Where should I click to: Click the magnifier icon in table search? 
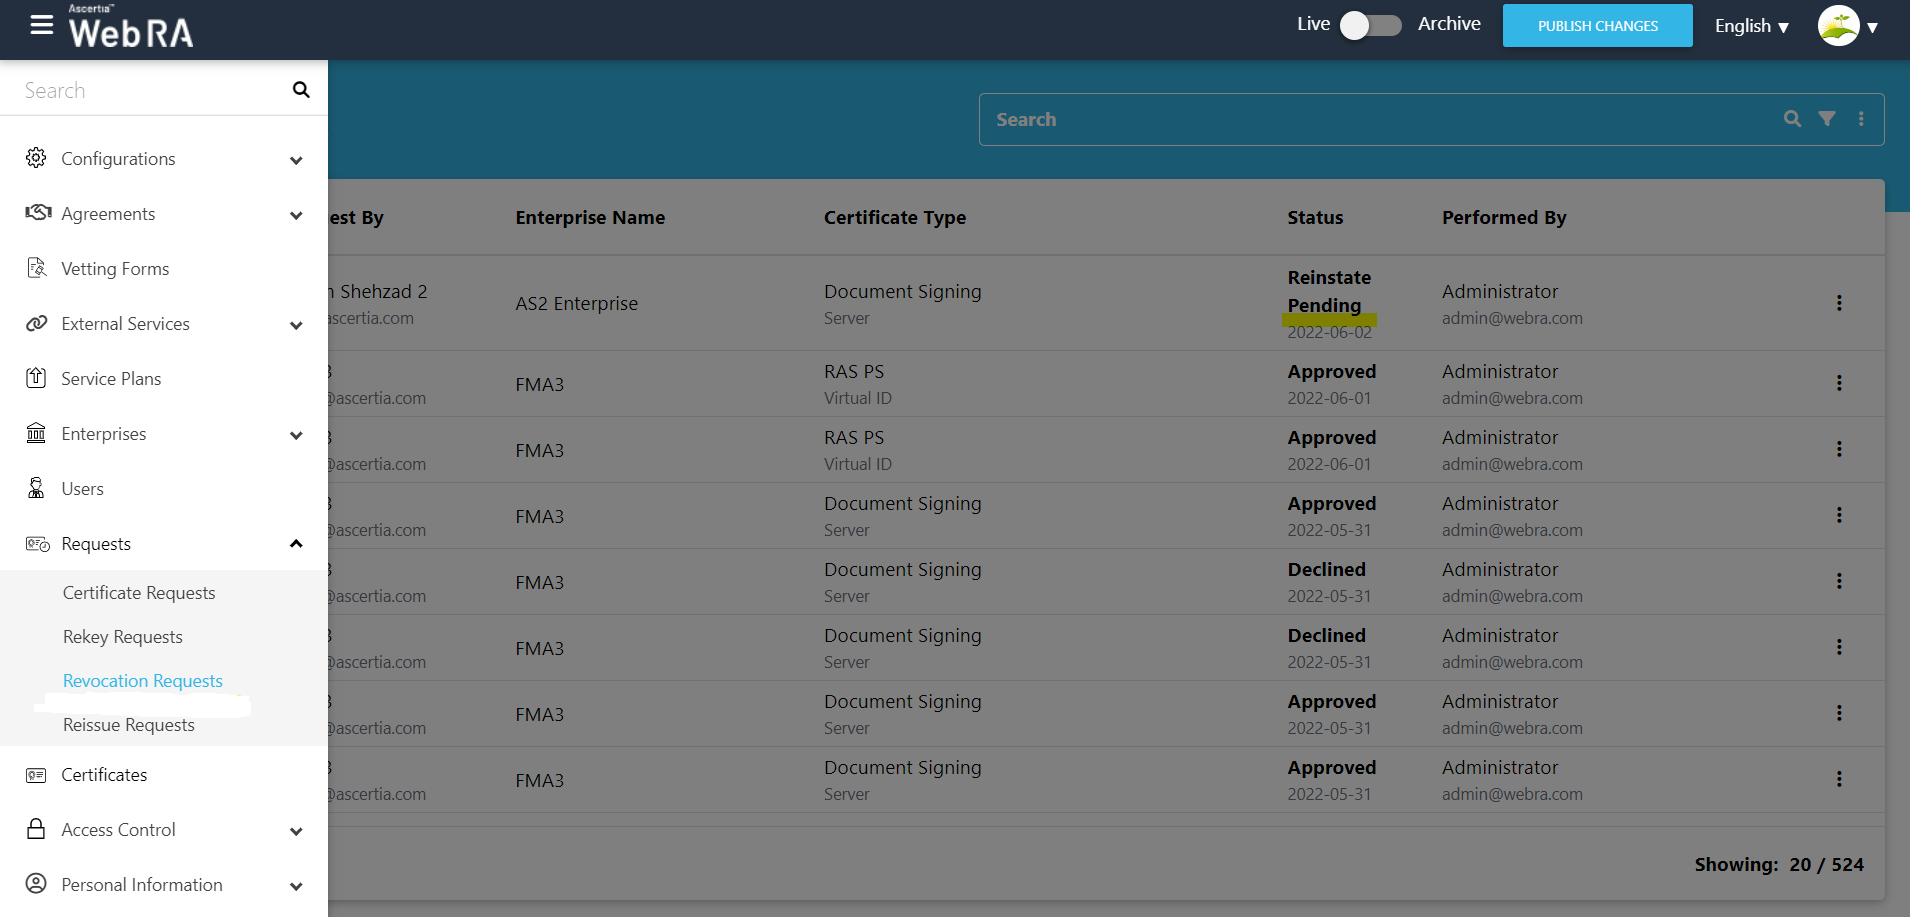tap(1792, 119)
